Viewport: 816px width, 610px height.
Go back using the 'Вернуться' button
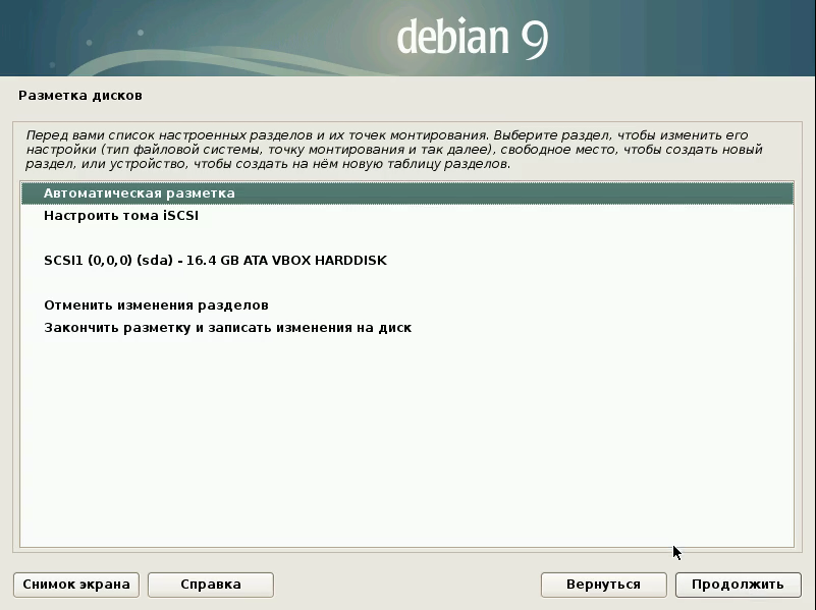pos(602,584)
